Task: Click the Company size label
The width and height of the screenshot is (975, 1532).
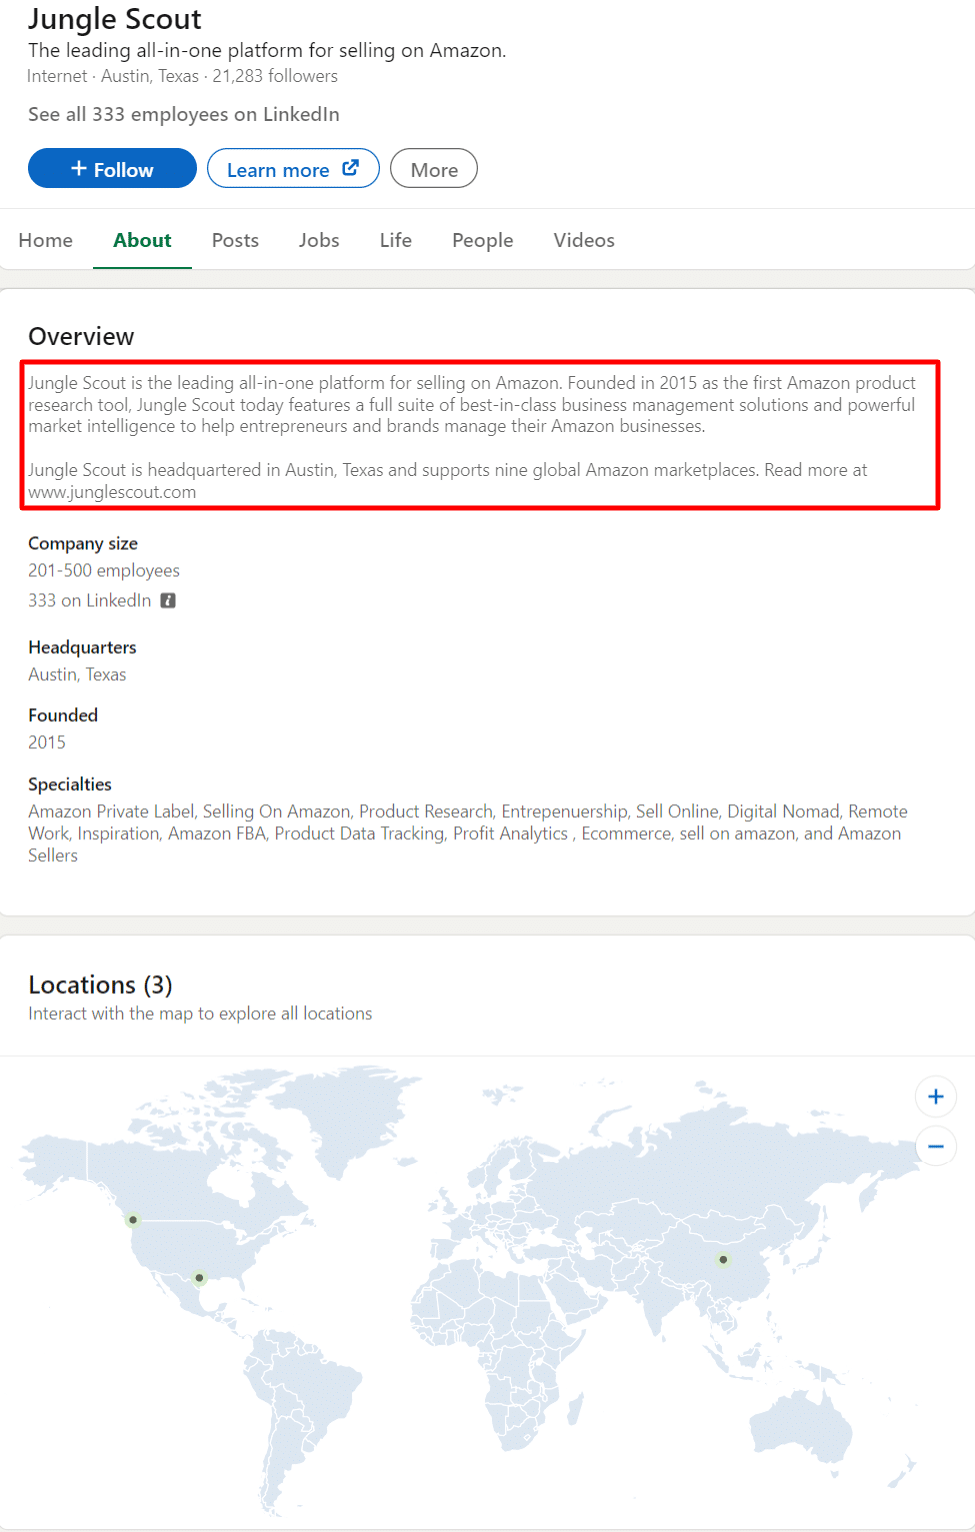Action: point(83,543)
